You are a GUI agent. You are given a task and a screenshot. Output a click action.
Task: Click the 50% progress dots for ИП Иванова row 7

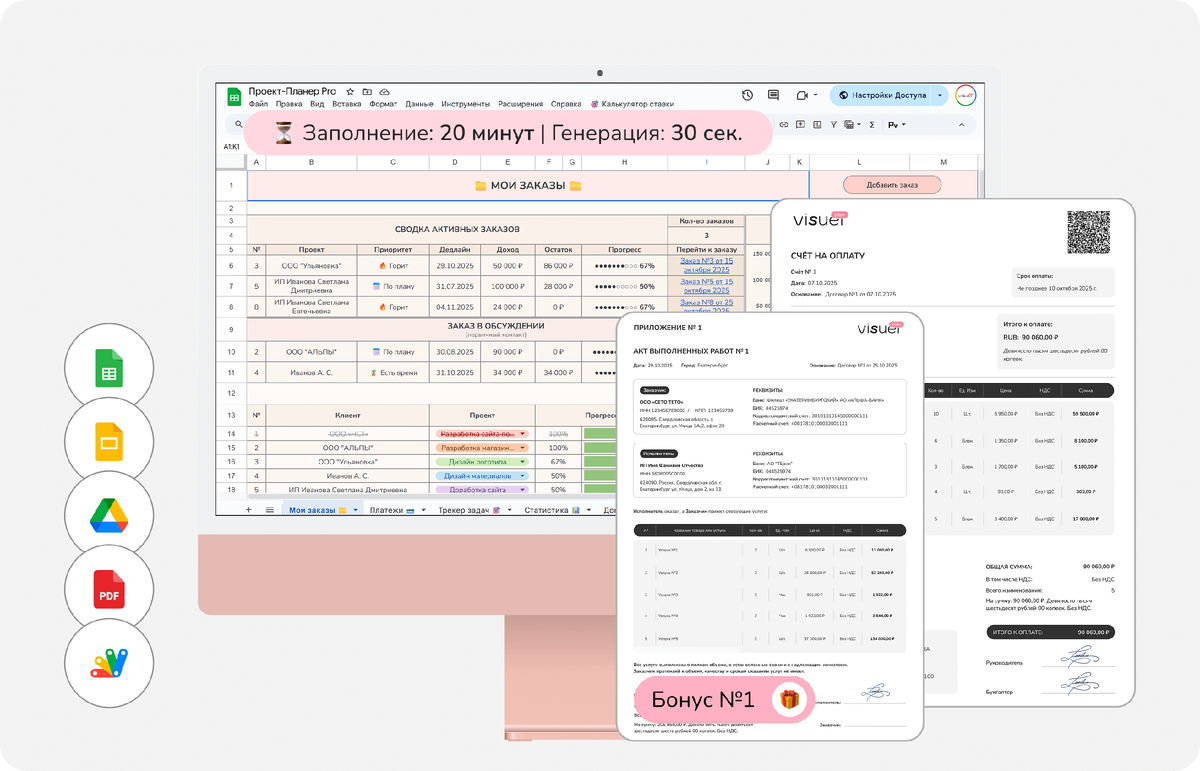pyautogui.click(x=624, y=286)
